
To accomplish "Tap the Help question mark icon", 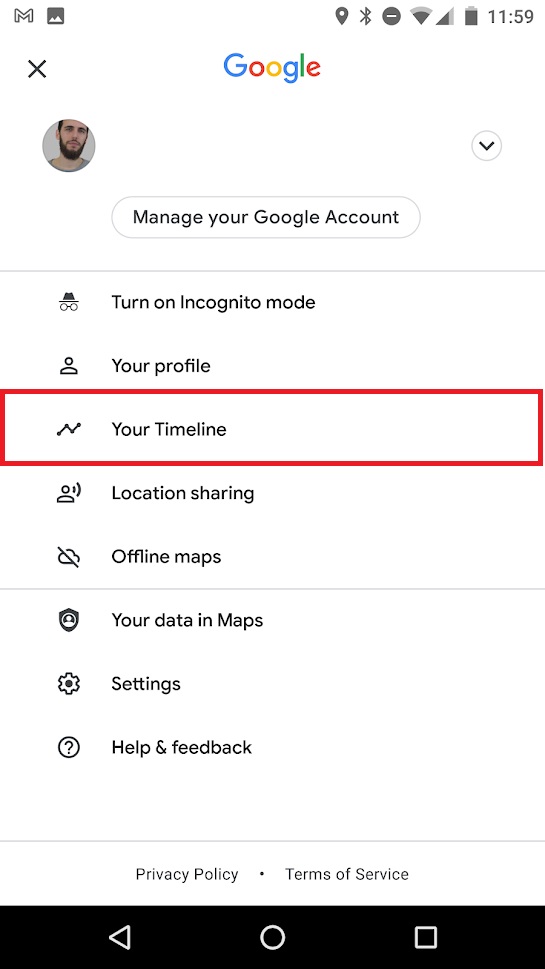I will coord(69,748).
